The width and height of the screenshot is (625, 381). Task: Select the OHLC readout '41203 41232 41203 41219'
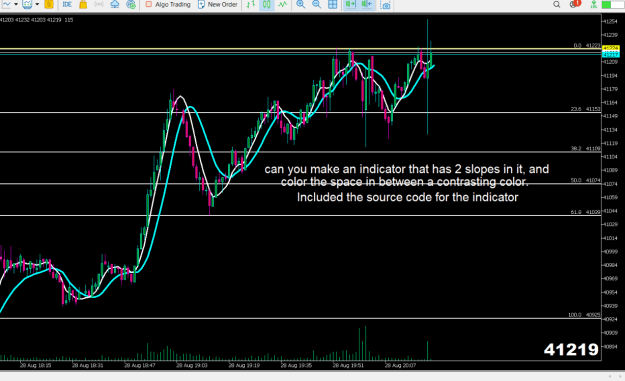point(30,20)
